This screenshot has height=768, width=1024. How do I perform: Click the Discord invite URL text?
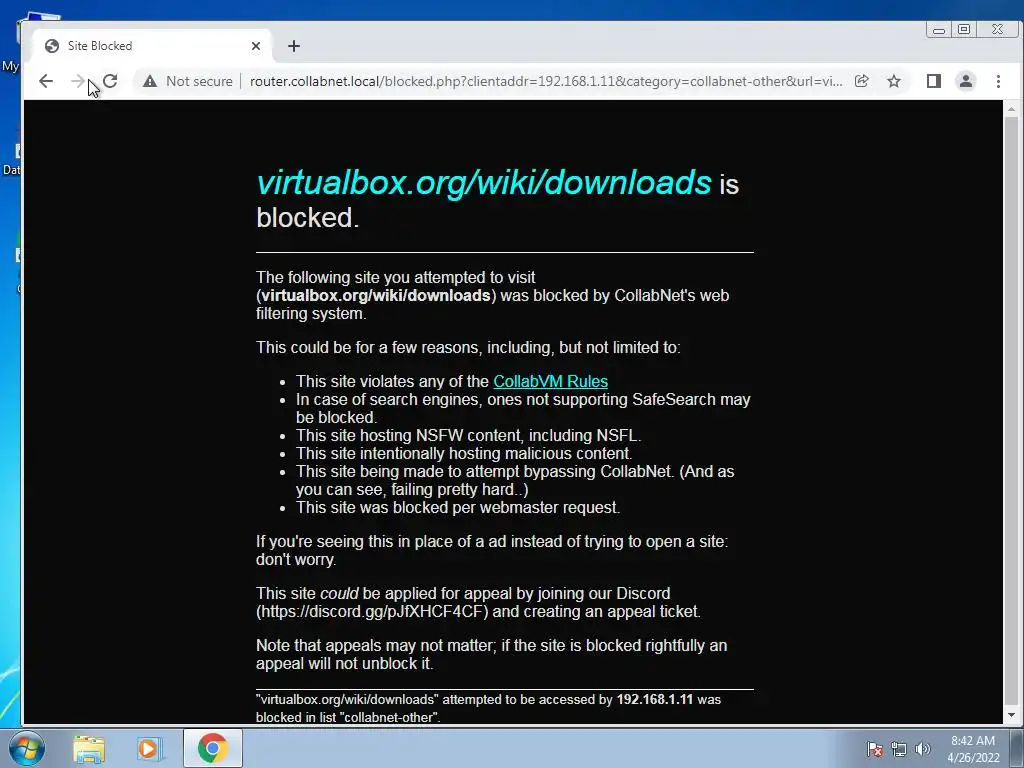[x=372, y=612]
